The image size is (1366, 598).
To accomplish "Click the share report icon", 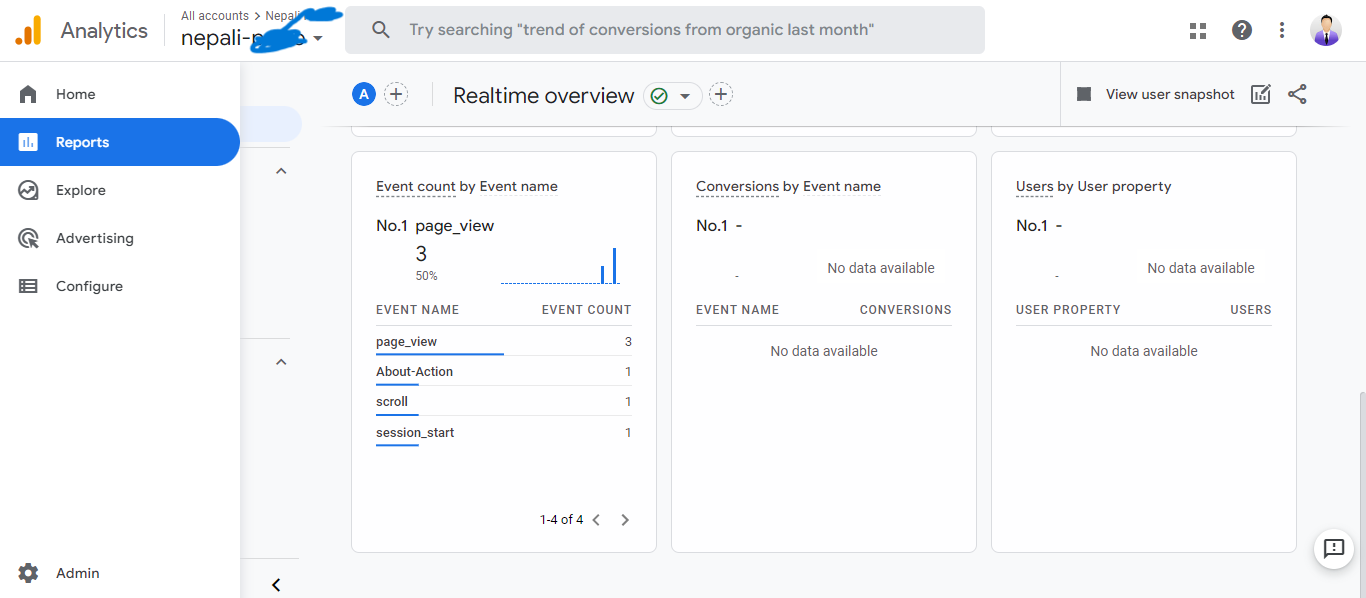I will pos(1297,93).
